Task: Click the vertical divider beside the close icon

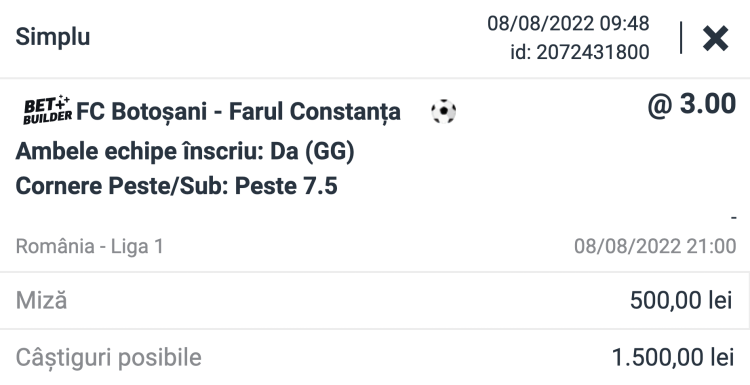Action: point(681,38)
